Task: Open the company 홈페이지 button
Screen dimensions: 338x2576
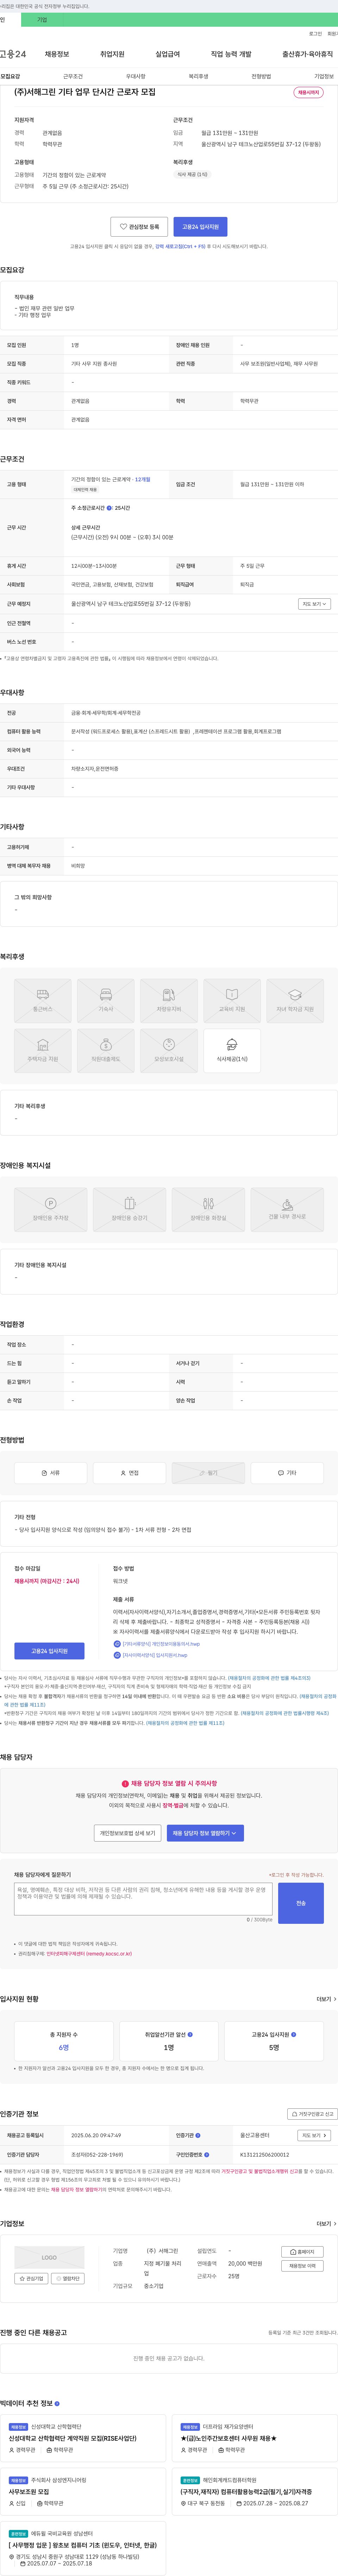Action: [302, 2252]
